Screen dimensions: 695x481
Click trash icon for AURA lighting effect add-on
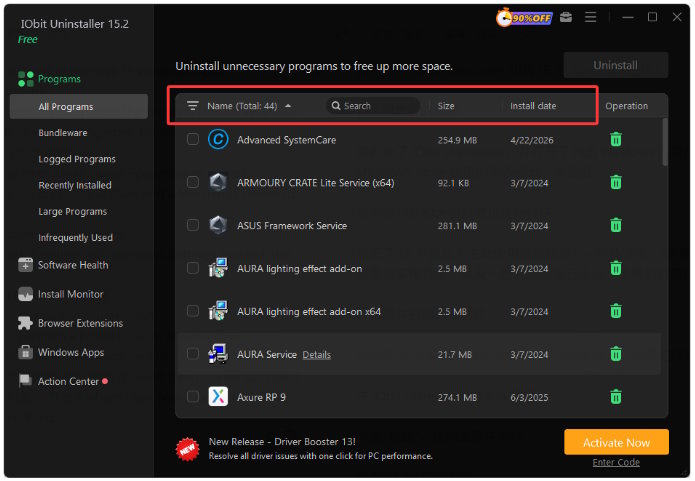(x=616, y=268)
